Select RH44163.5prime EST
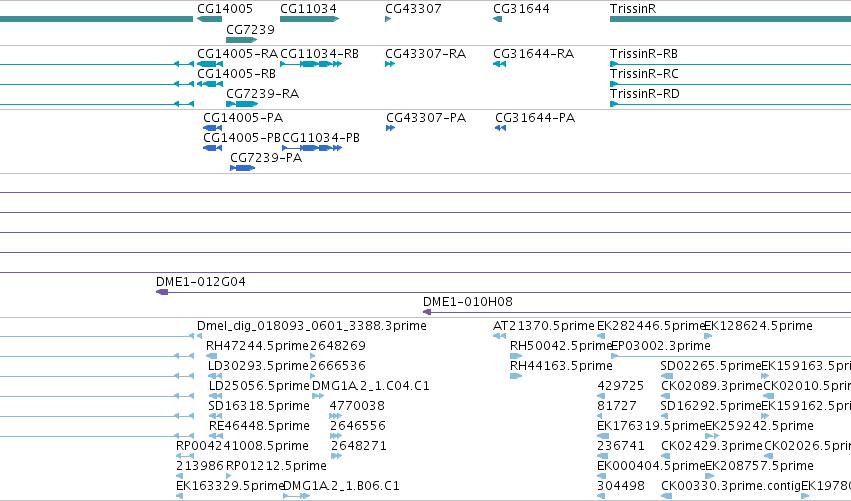The image size is (851, 501). click(561, 365)
